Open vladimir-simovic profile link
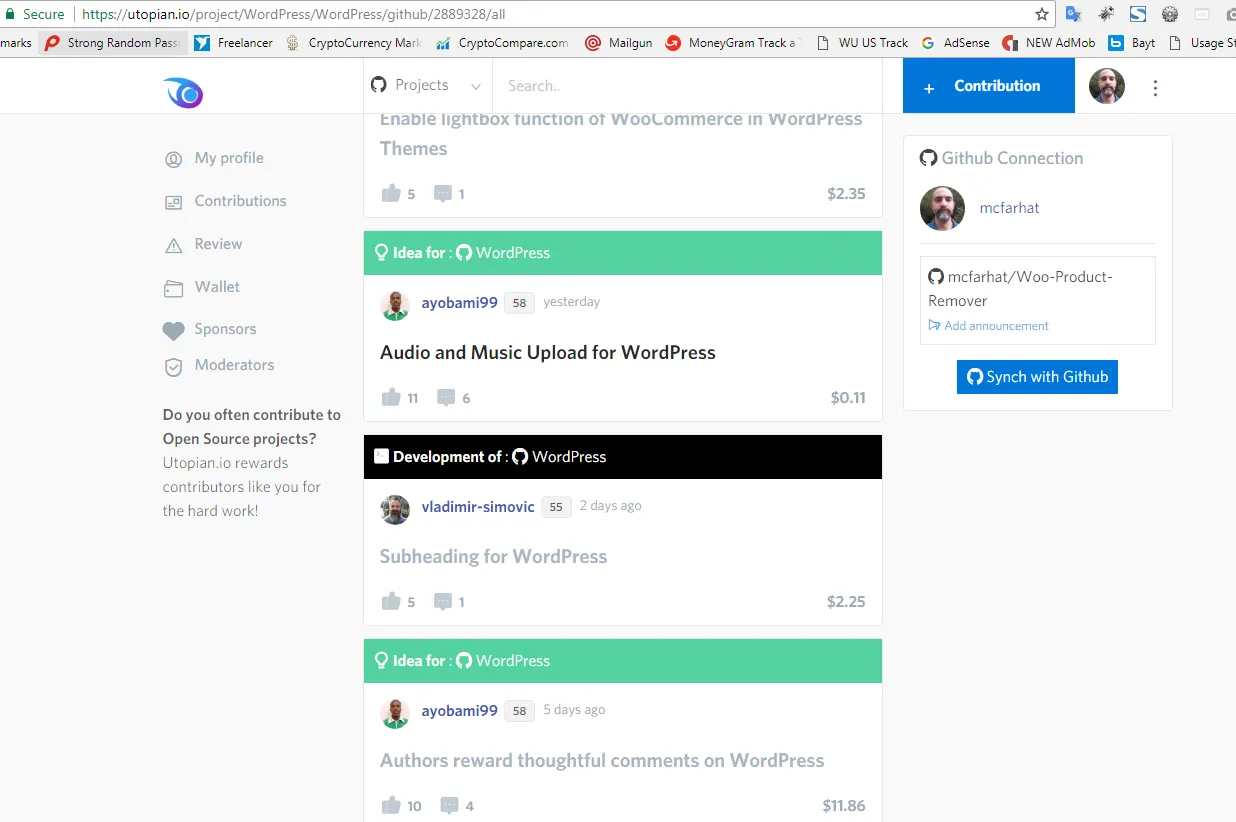The width and height of the screenshot is (1236, 822). 478,507
